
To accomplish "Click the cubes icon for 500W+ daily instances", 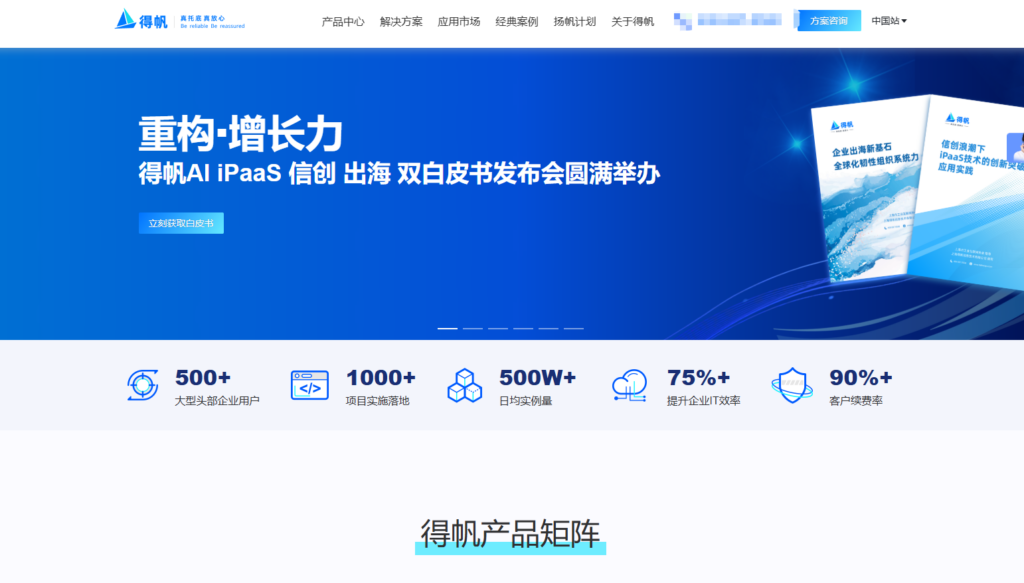I will pyautogui.click(x=463, y=385).
